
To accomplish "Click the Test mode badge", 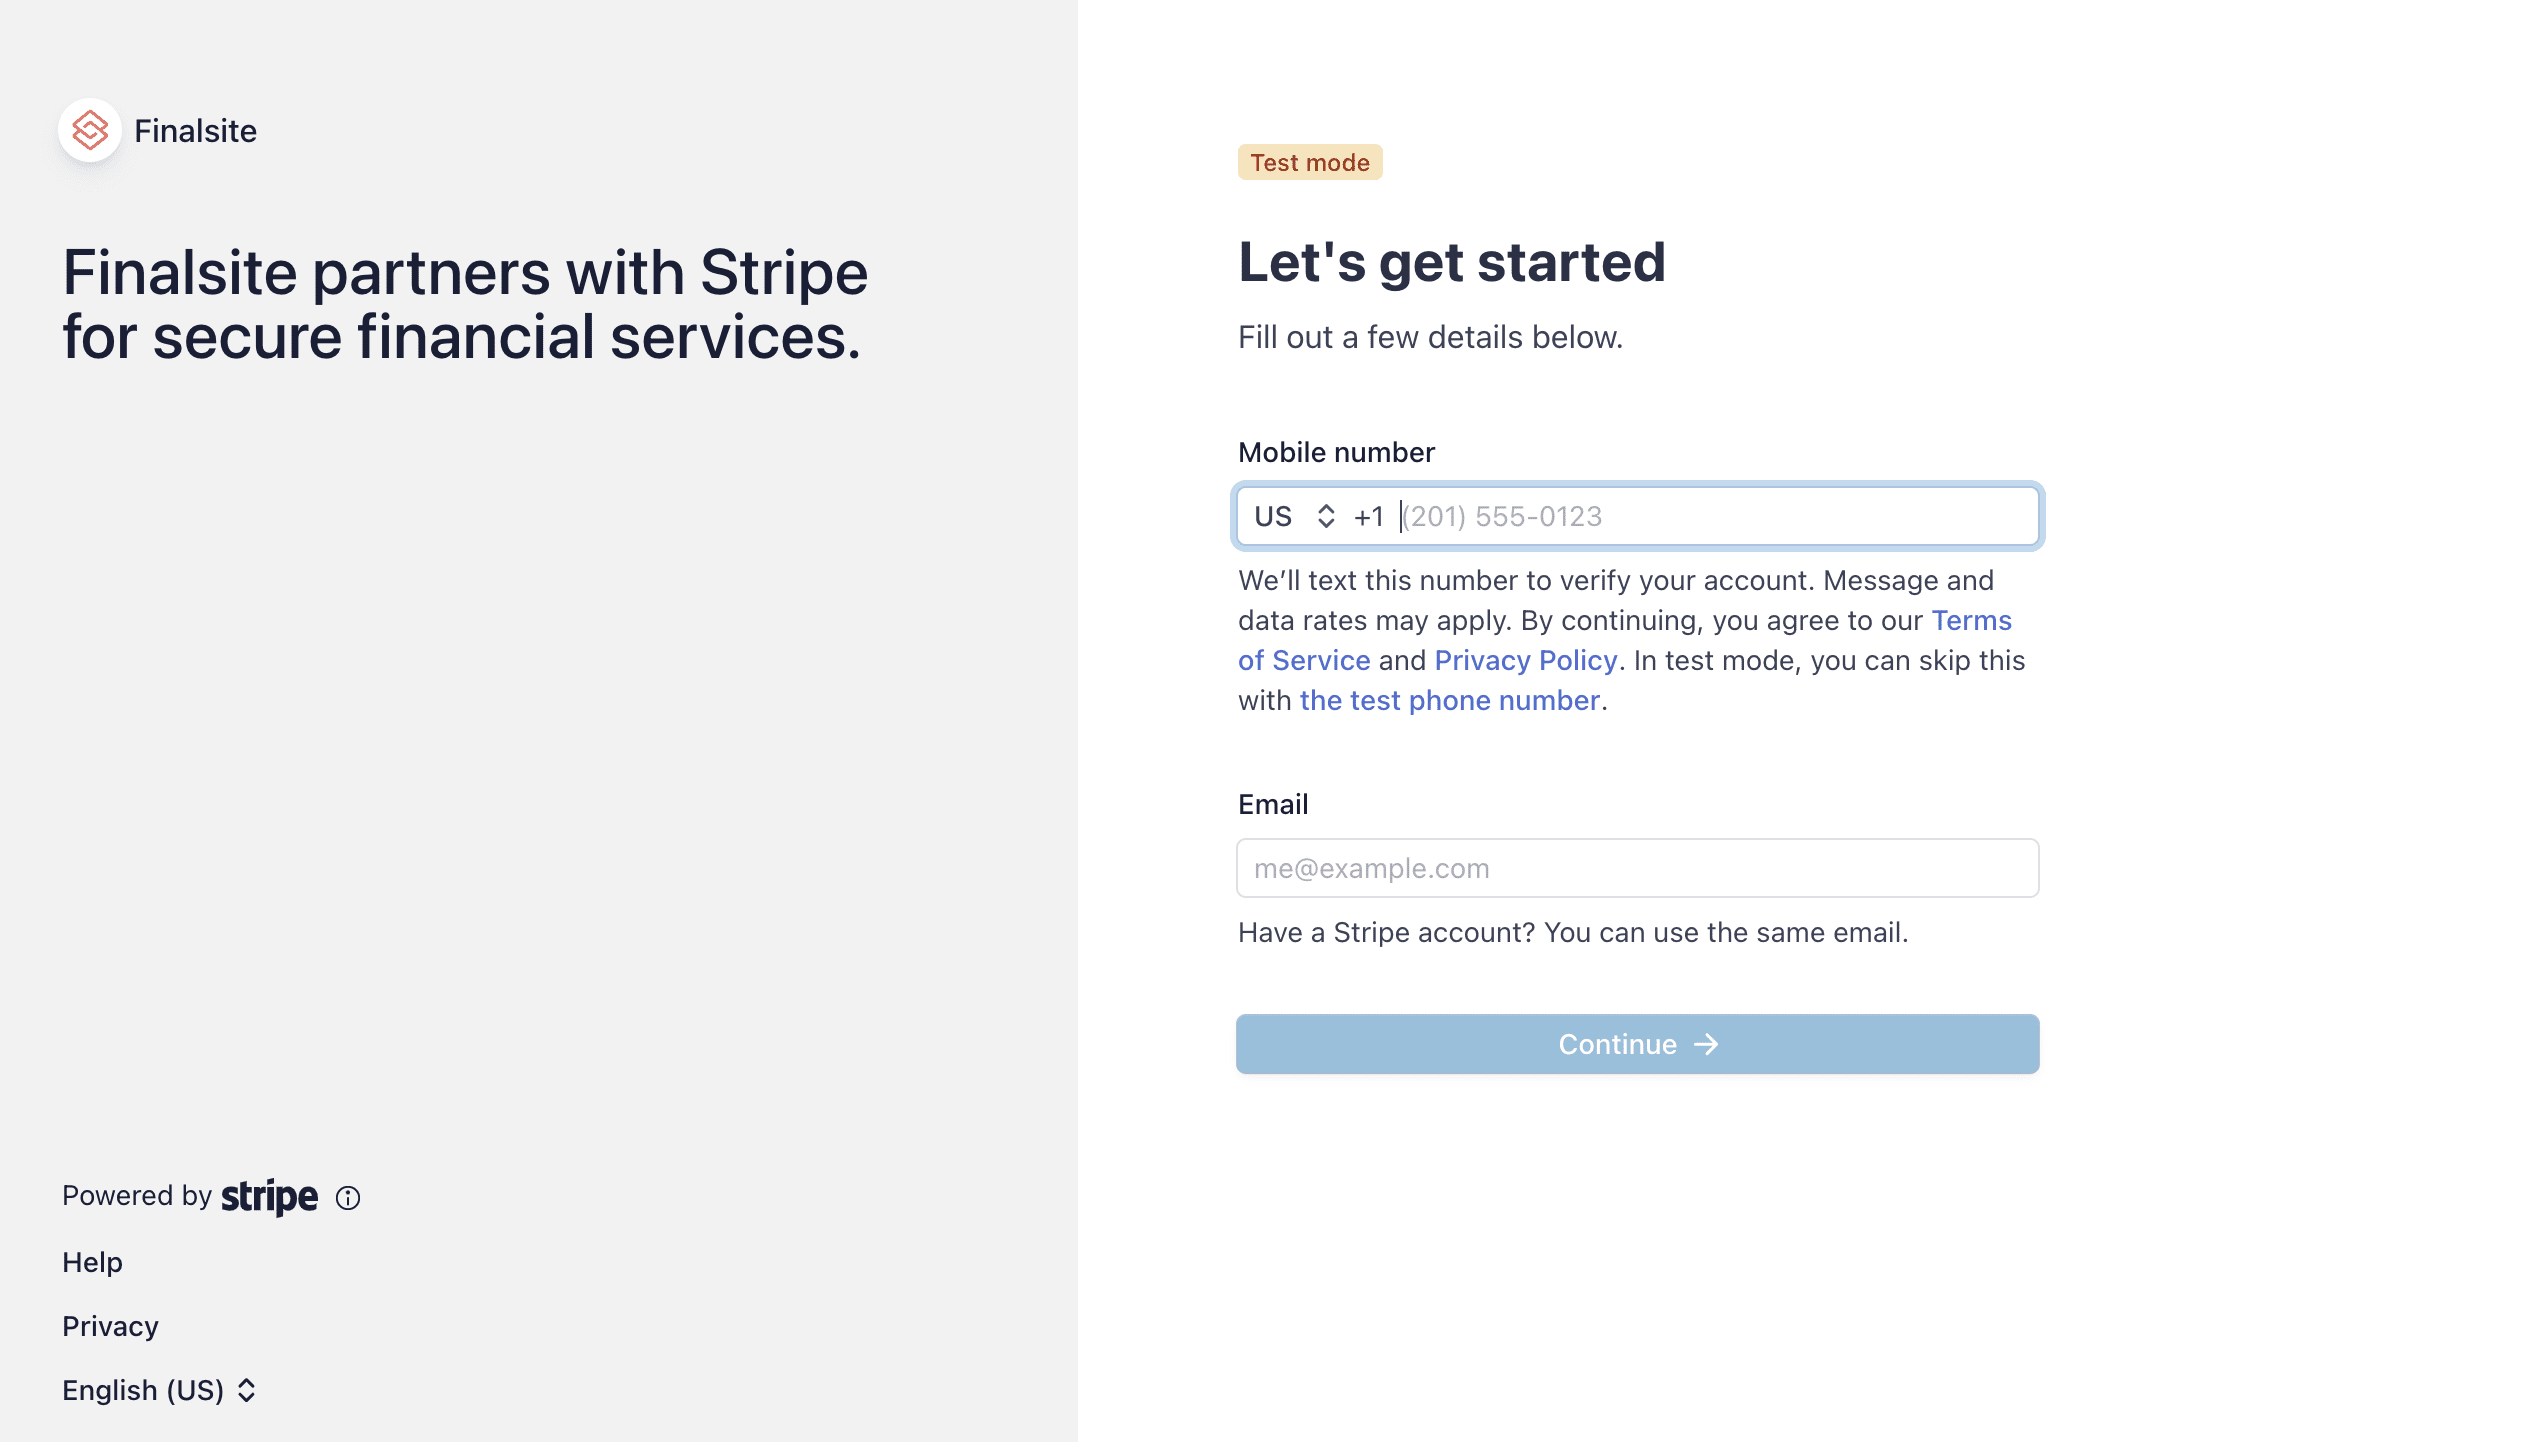I will 1309,163.
